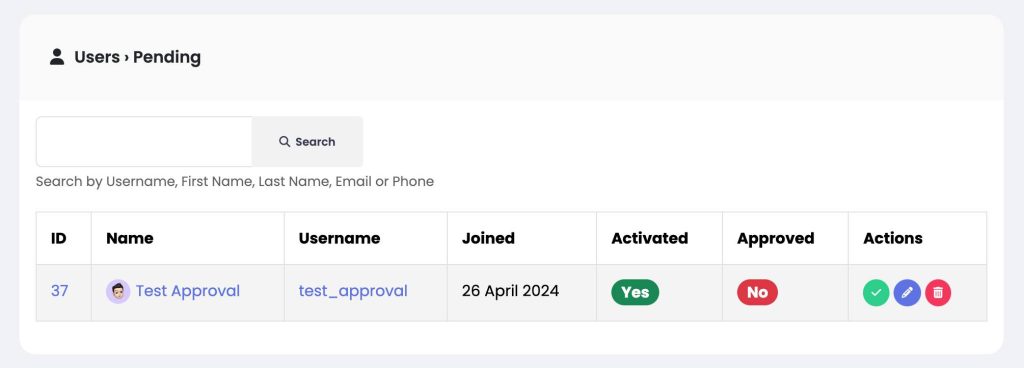Select the Pending breadcrumb item
The width and height of the screenshot is (1024, 368).
[x=167, y=57]
